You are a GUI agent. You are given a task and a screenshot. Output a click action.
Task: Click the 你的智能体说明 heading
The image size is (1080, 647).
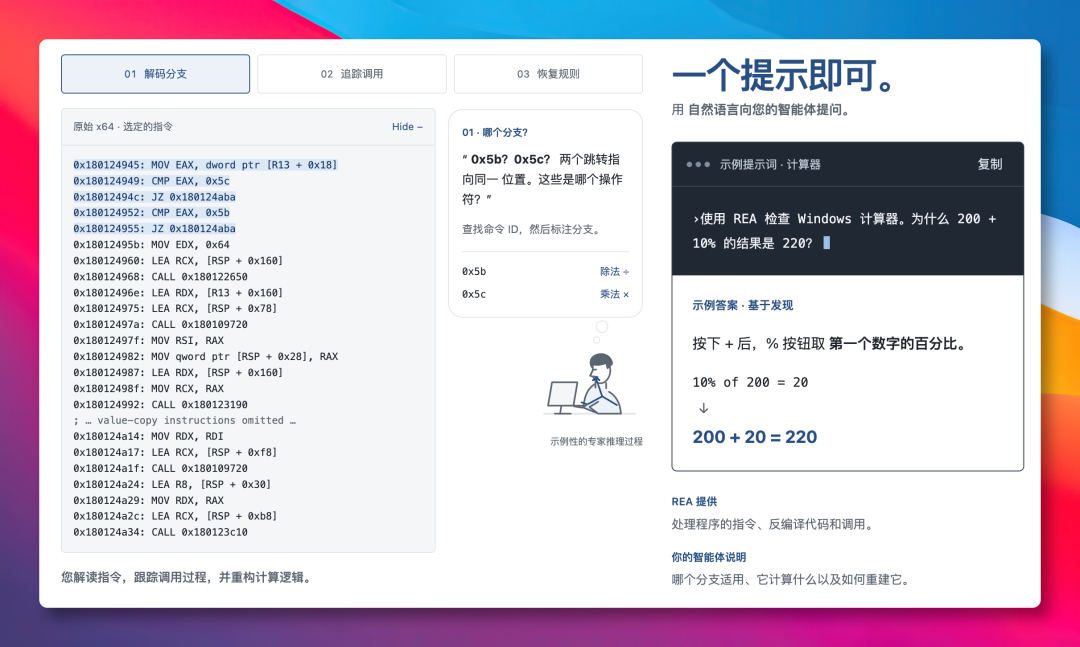pyautogui.click(x=709, y=557)
